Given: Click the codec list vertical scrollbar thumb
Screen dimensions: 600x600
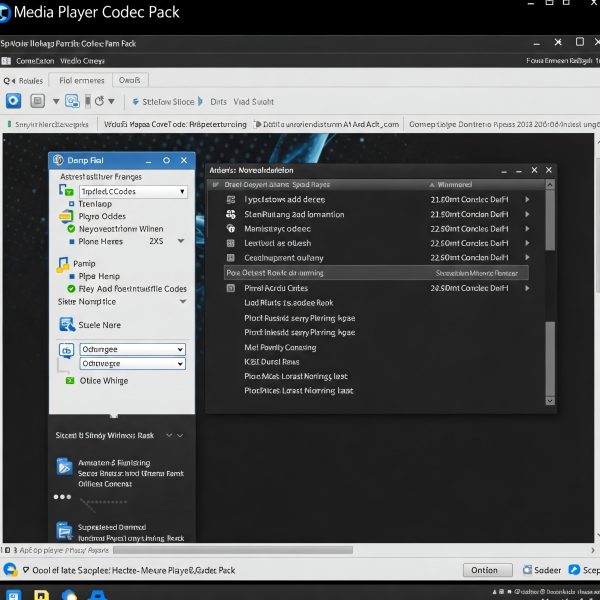Looking at the screenshot, I should (x=550, y=220).
